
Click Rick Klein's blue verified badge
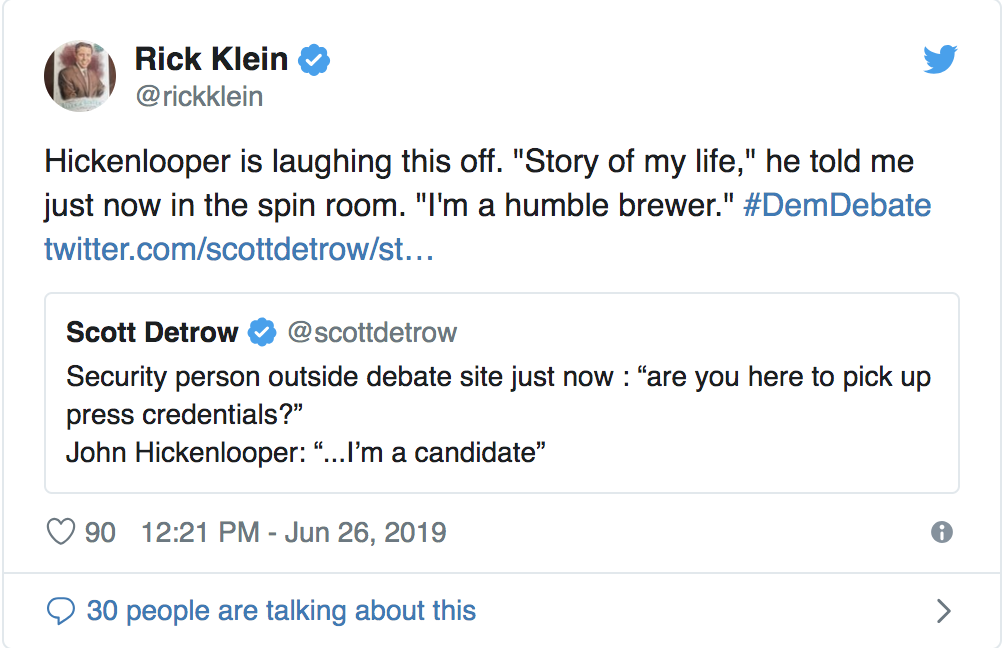[x=314, y=60]
